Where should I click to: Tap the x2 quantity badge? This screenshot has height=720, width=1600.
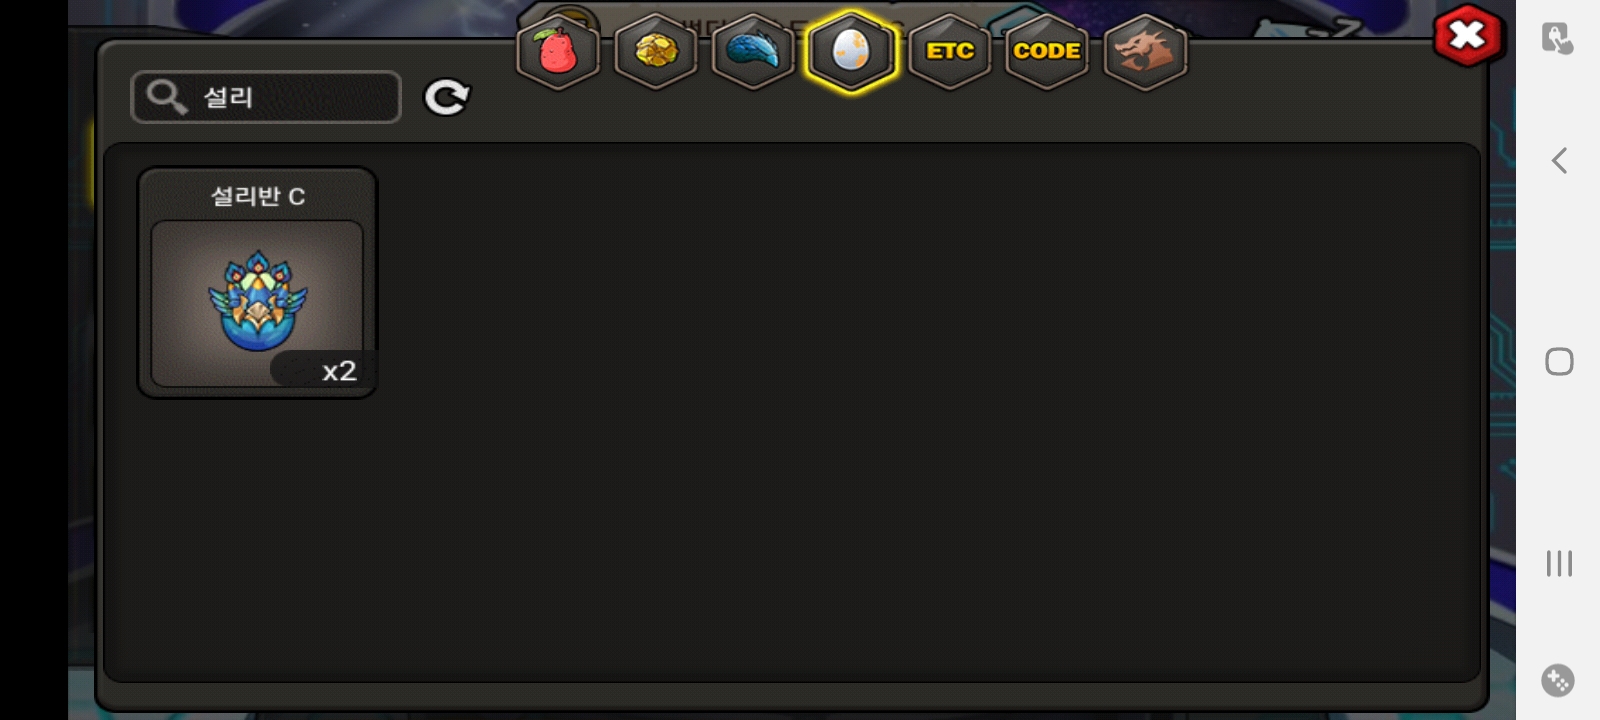(322, 370)
